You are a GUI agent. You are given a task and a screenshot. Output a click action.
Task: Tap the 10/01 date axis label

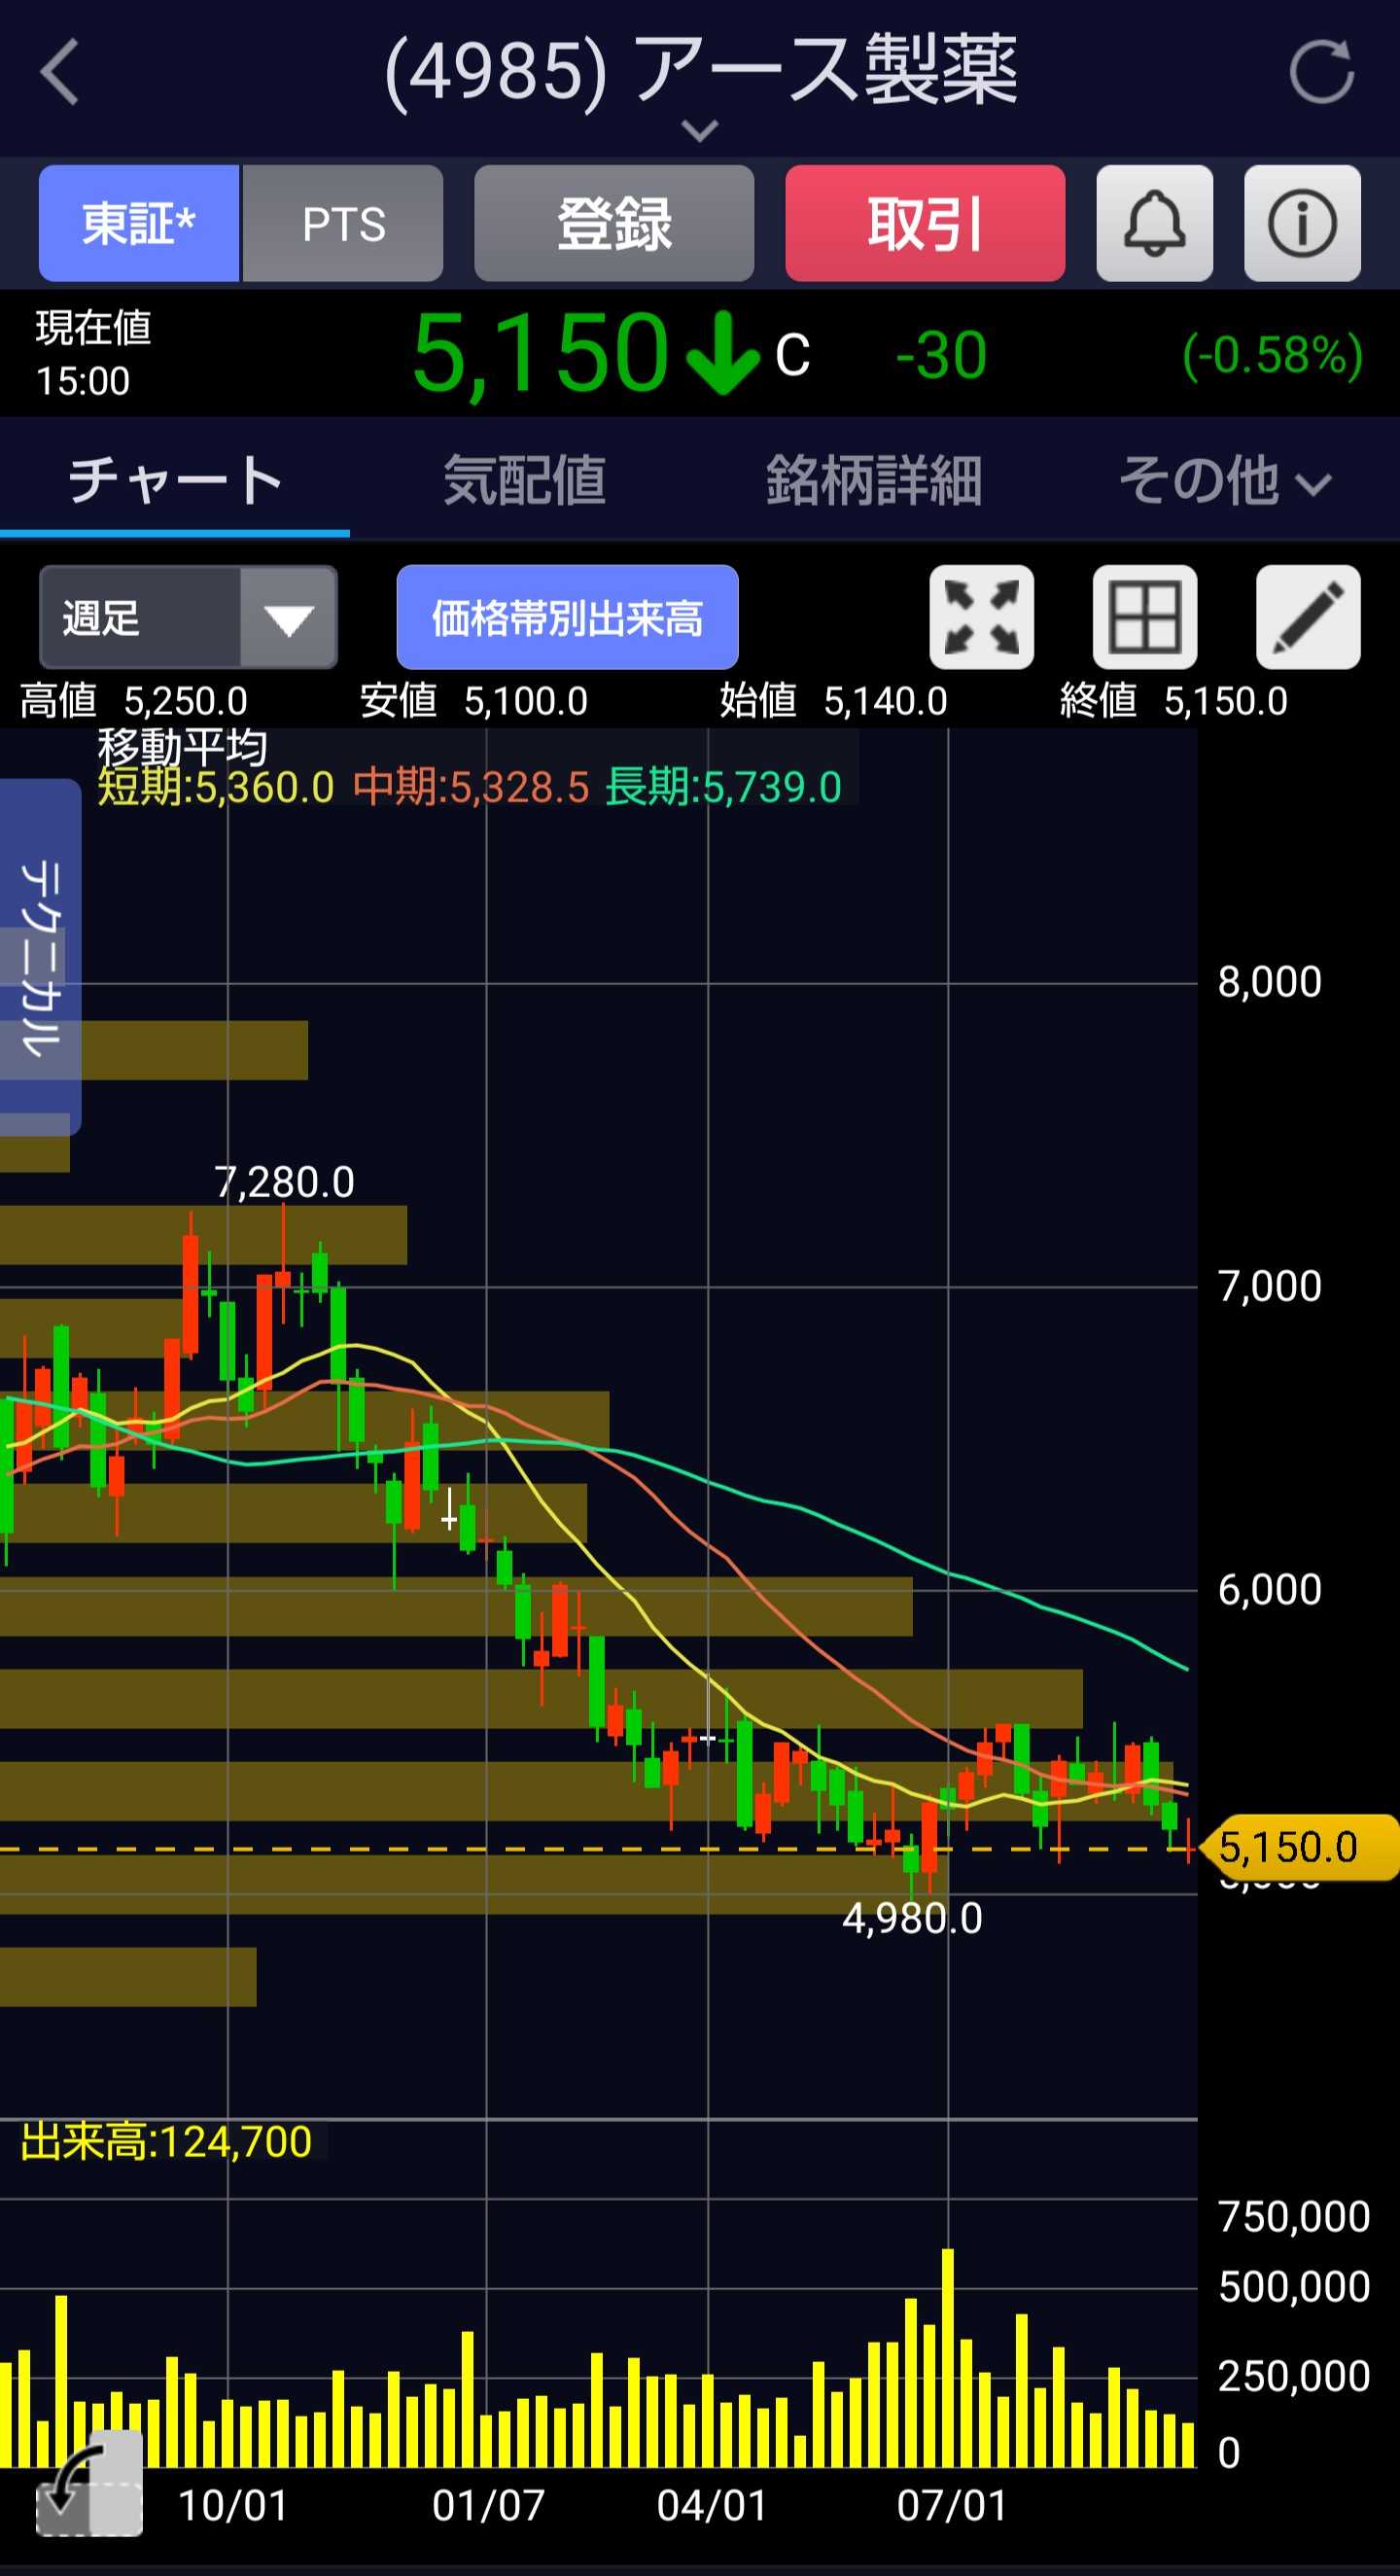[233, 2506]
